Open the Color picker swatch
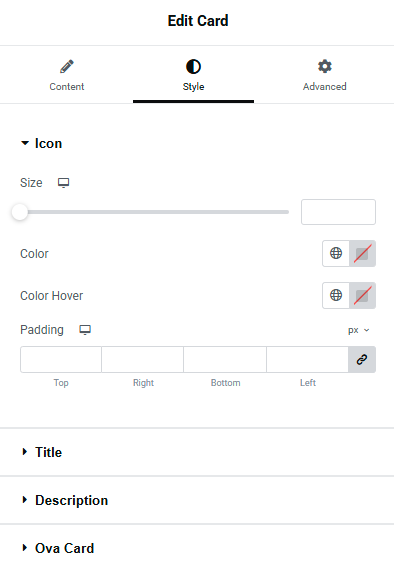This screenshot has width=394, height=573. (x=362, y=253)
